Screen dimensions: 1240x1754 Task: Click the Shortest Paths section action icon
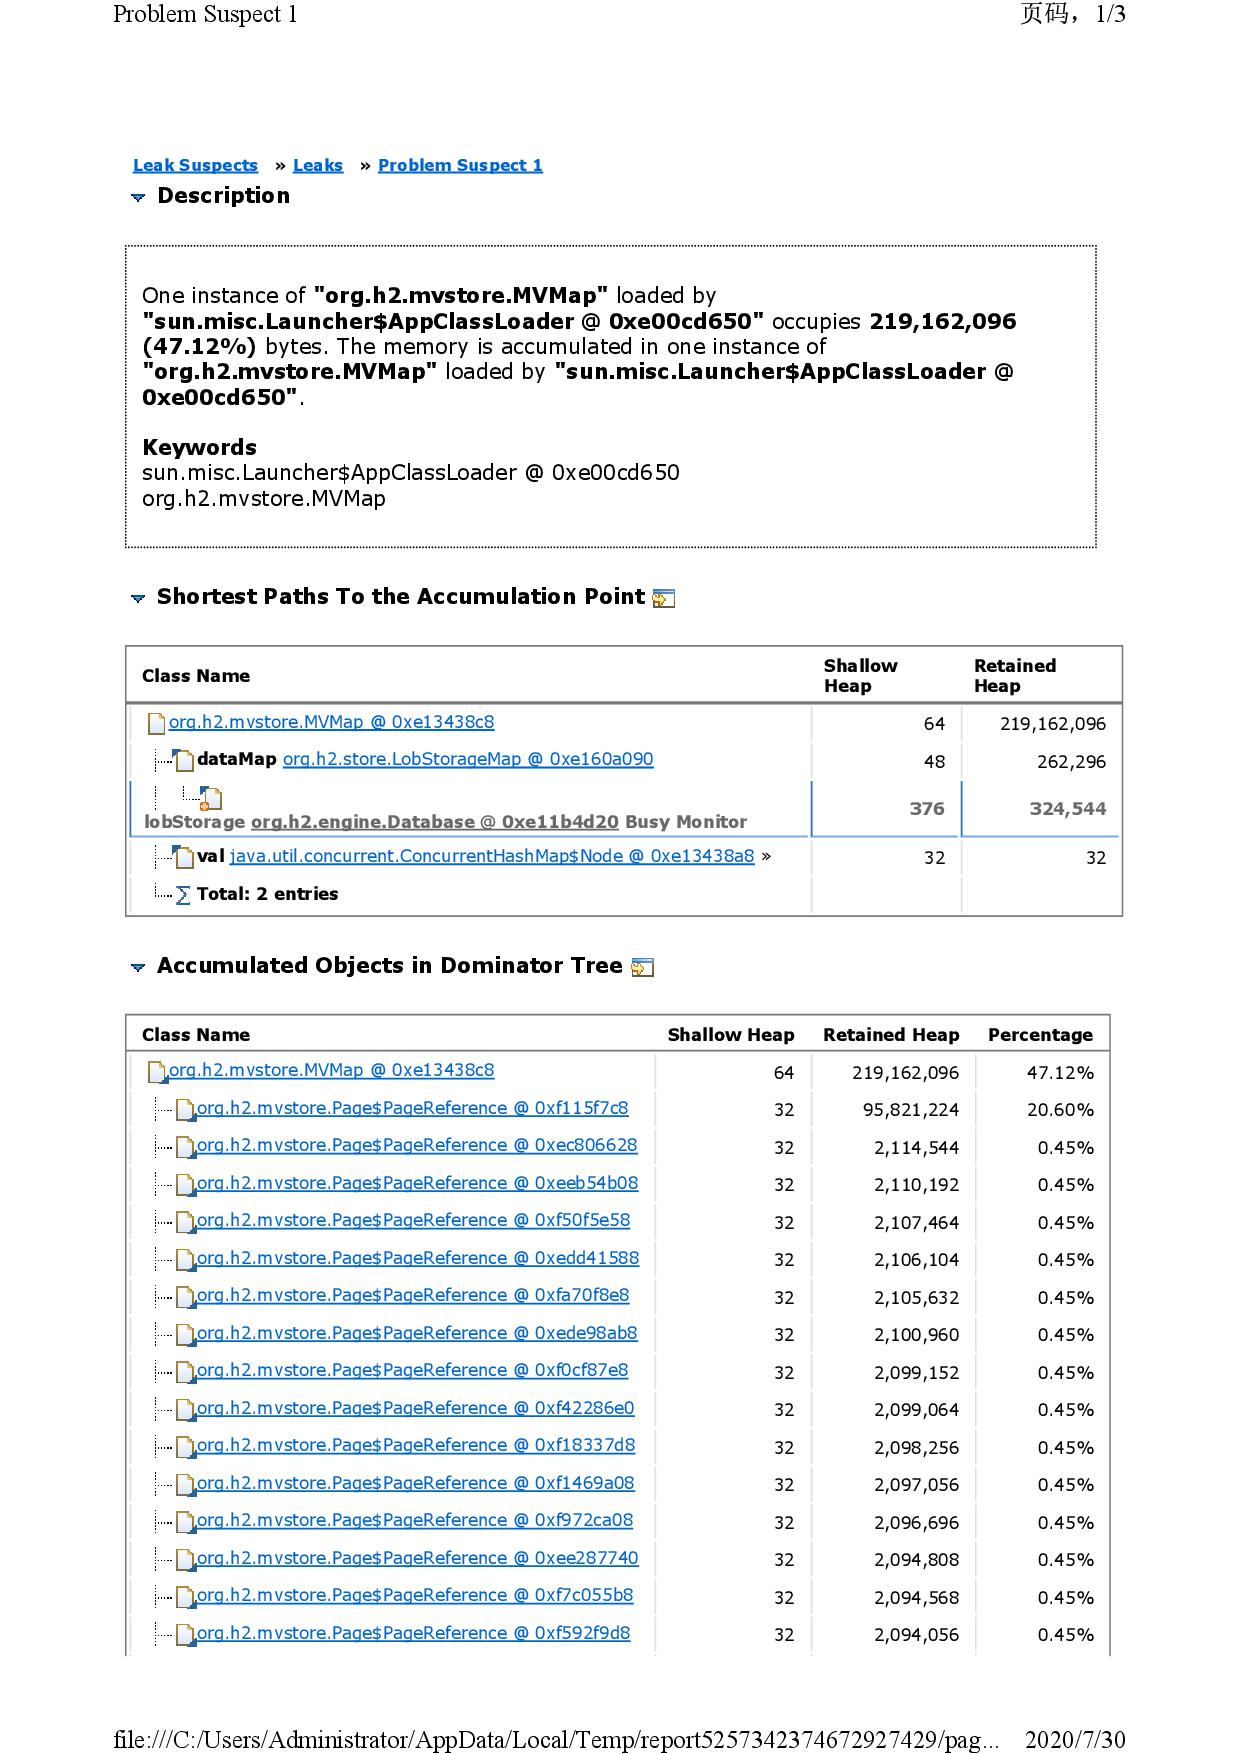coord(663,599)
